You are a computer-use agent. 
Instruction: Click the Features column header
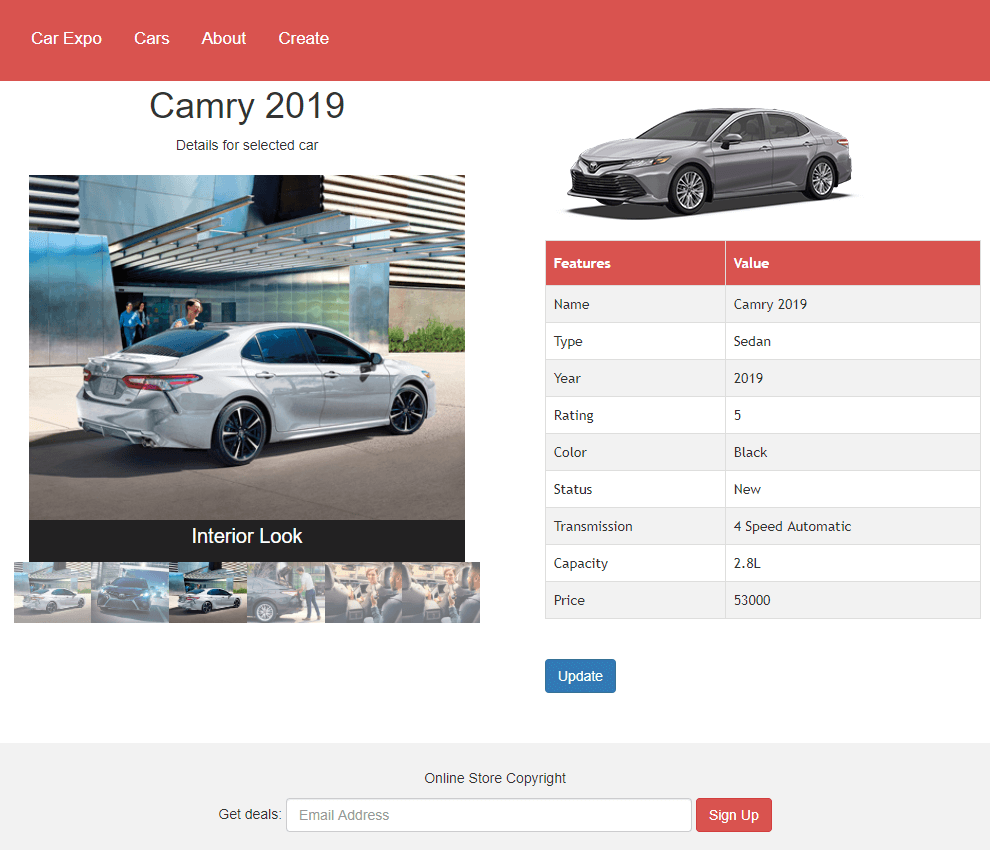tap(635, 263)
